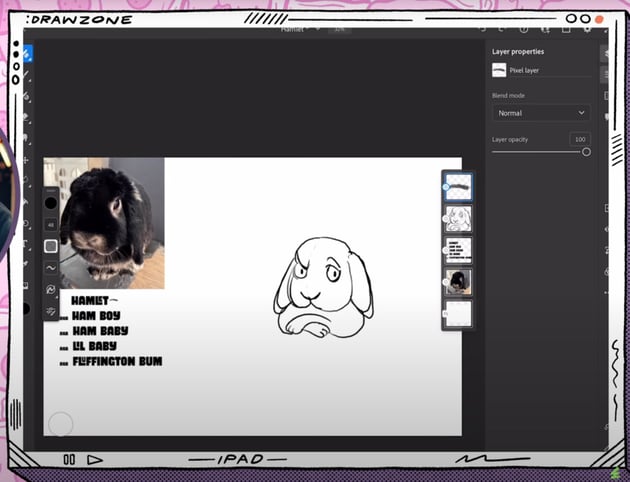This screenshot has width=630, height=482.
Task: Change the brush size value 48
Action: (51, 225)
